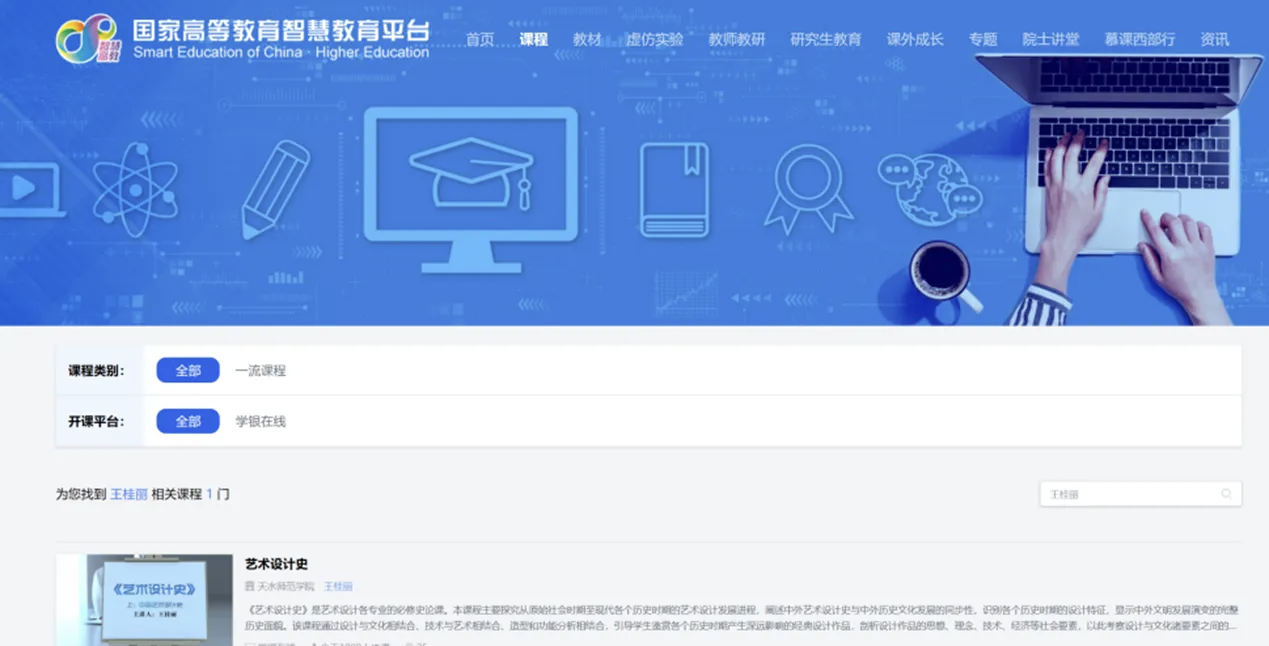Open the 艺术设计史 course title link
The image size is (1269, 646).
(x=276, y=564)
